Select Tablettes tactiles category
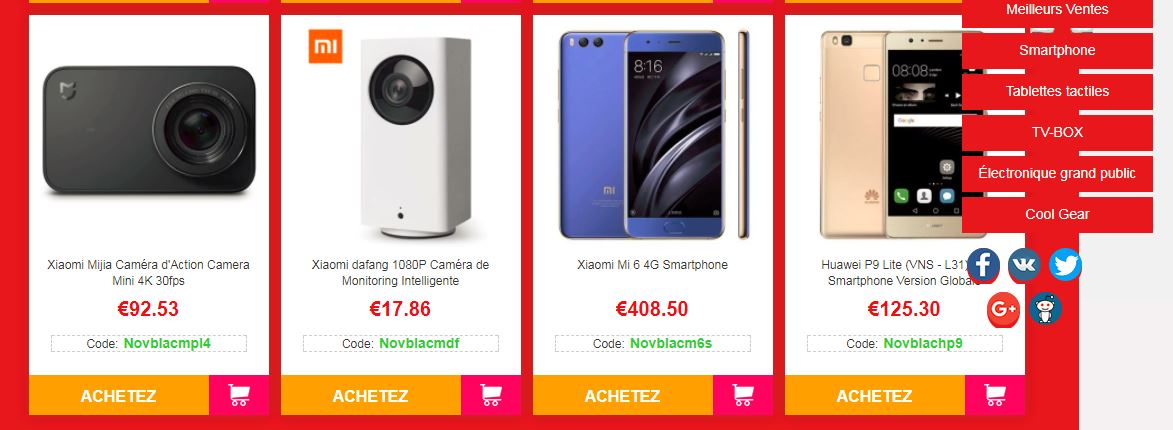 point(1057,92)
